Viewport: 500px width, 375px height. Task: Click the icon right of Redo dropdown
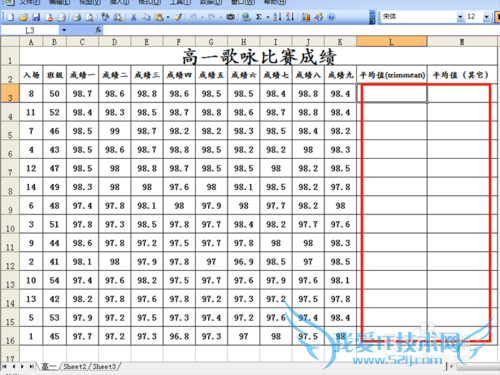(x=230, y=17)
